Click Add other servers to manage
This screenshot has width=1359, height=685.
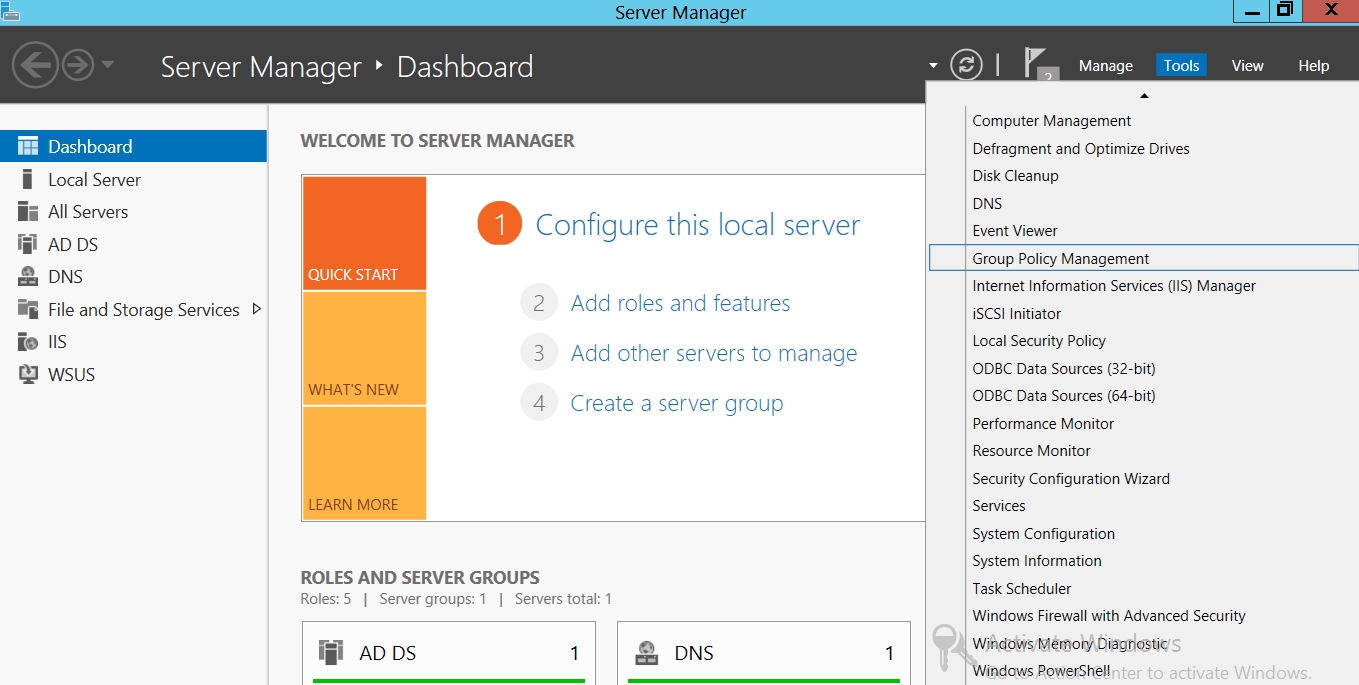[714, 353]
